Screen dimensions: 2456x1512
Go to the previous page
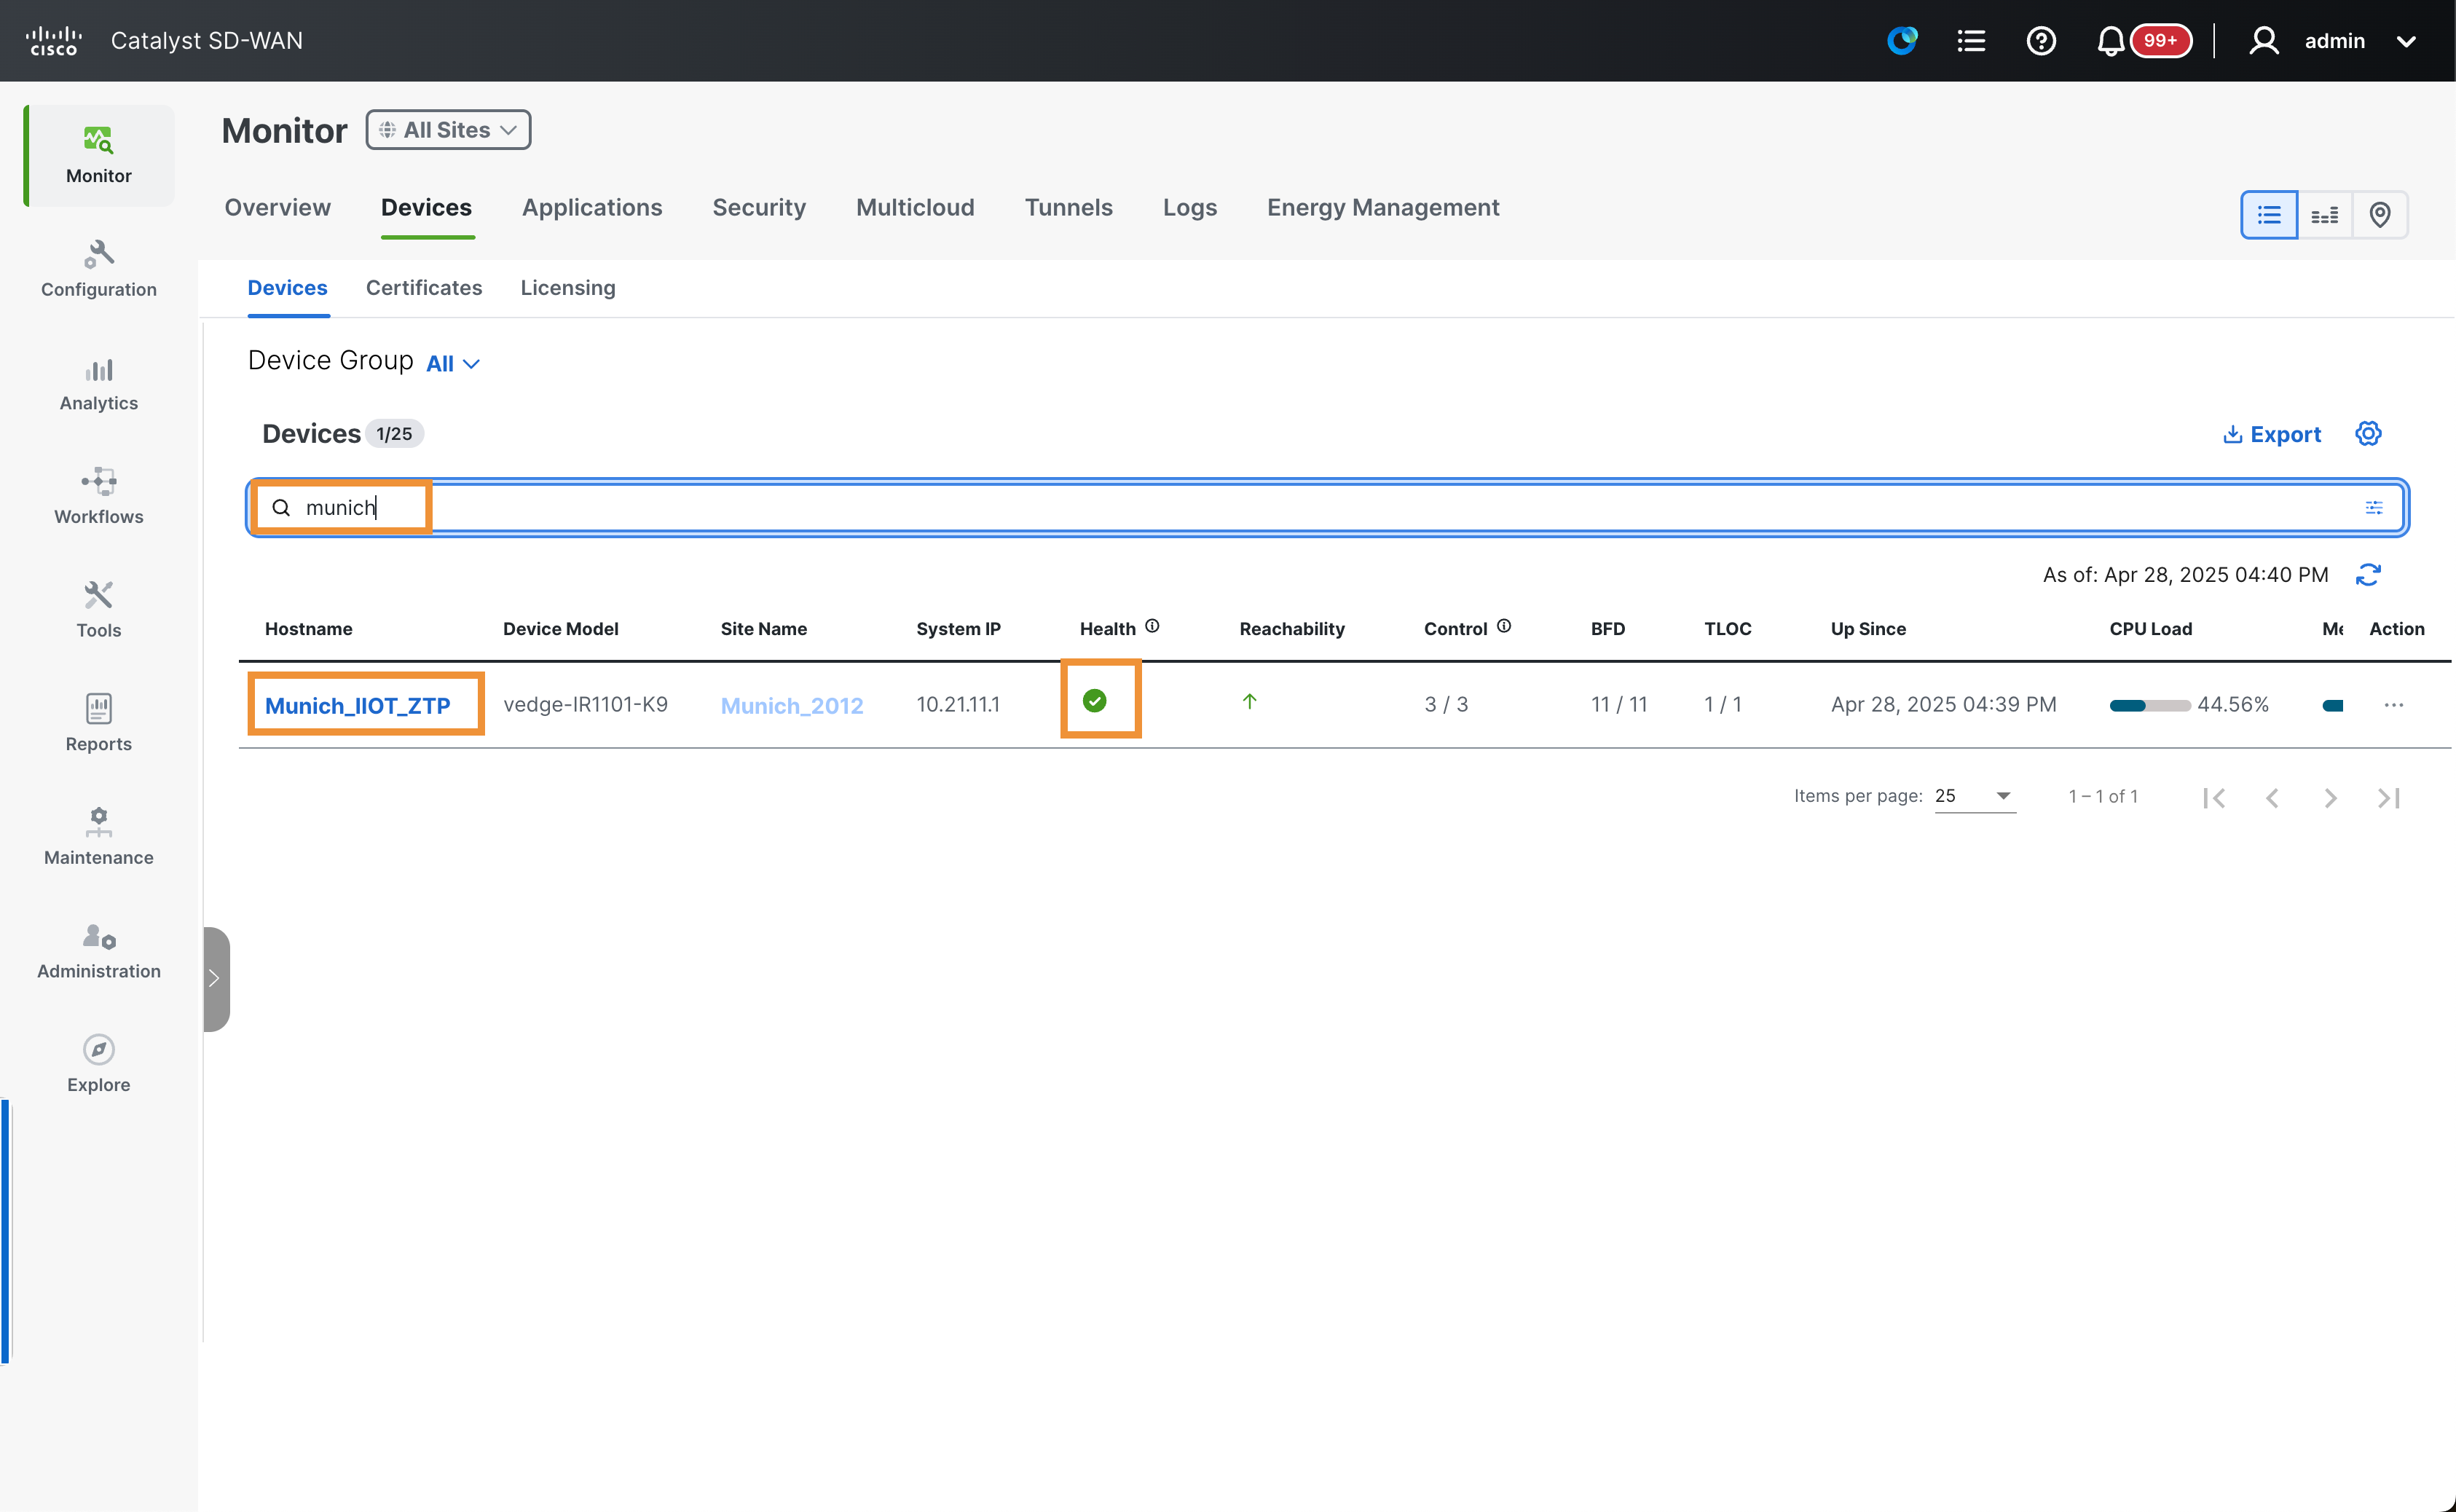(2272, 797)
